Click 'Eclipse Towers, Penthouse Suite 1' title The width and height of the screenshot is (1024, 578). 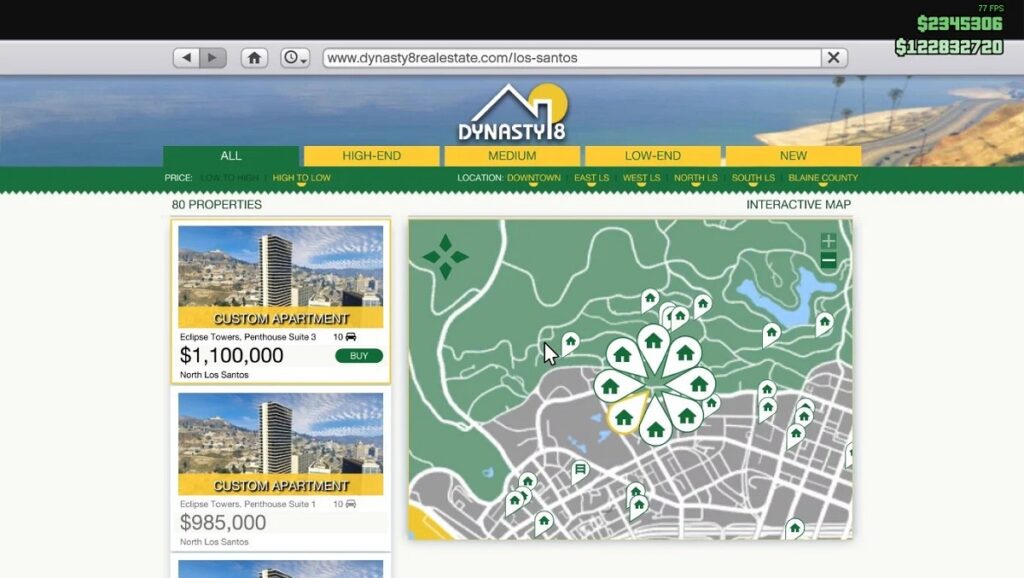248,504
